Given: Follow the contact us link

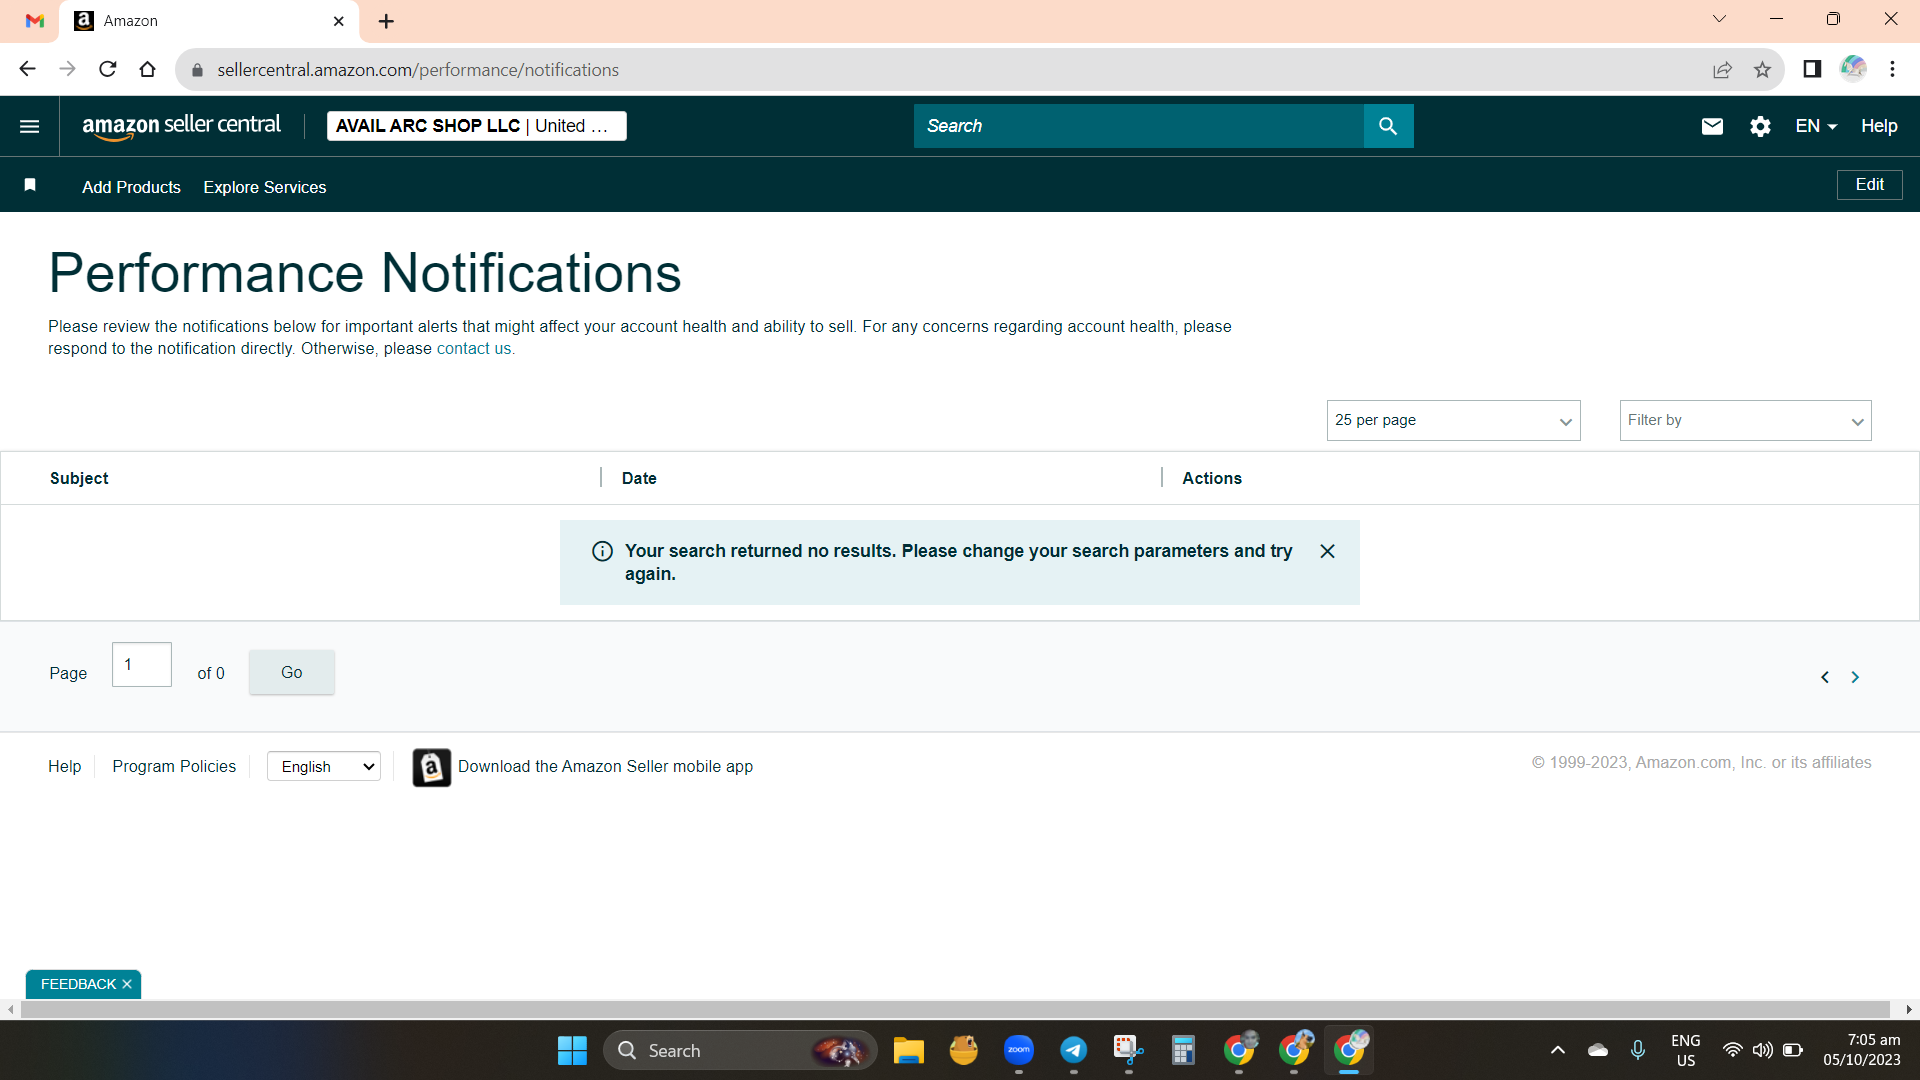Looking at the screenshot, I should (x=474, y=349).
